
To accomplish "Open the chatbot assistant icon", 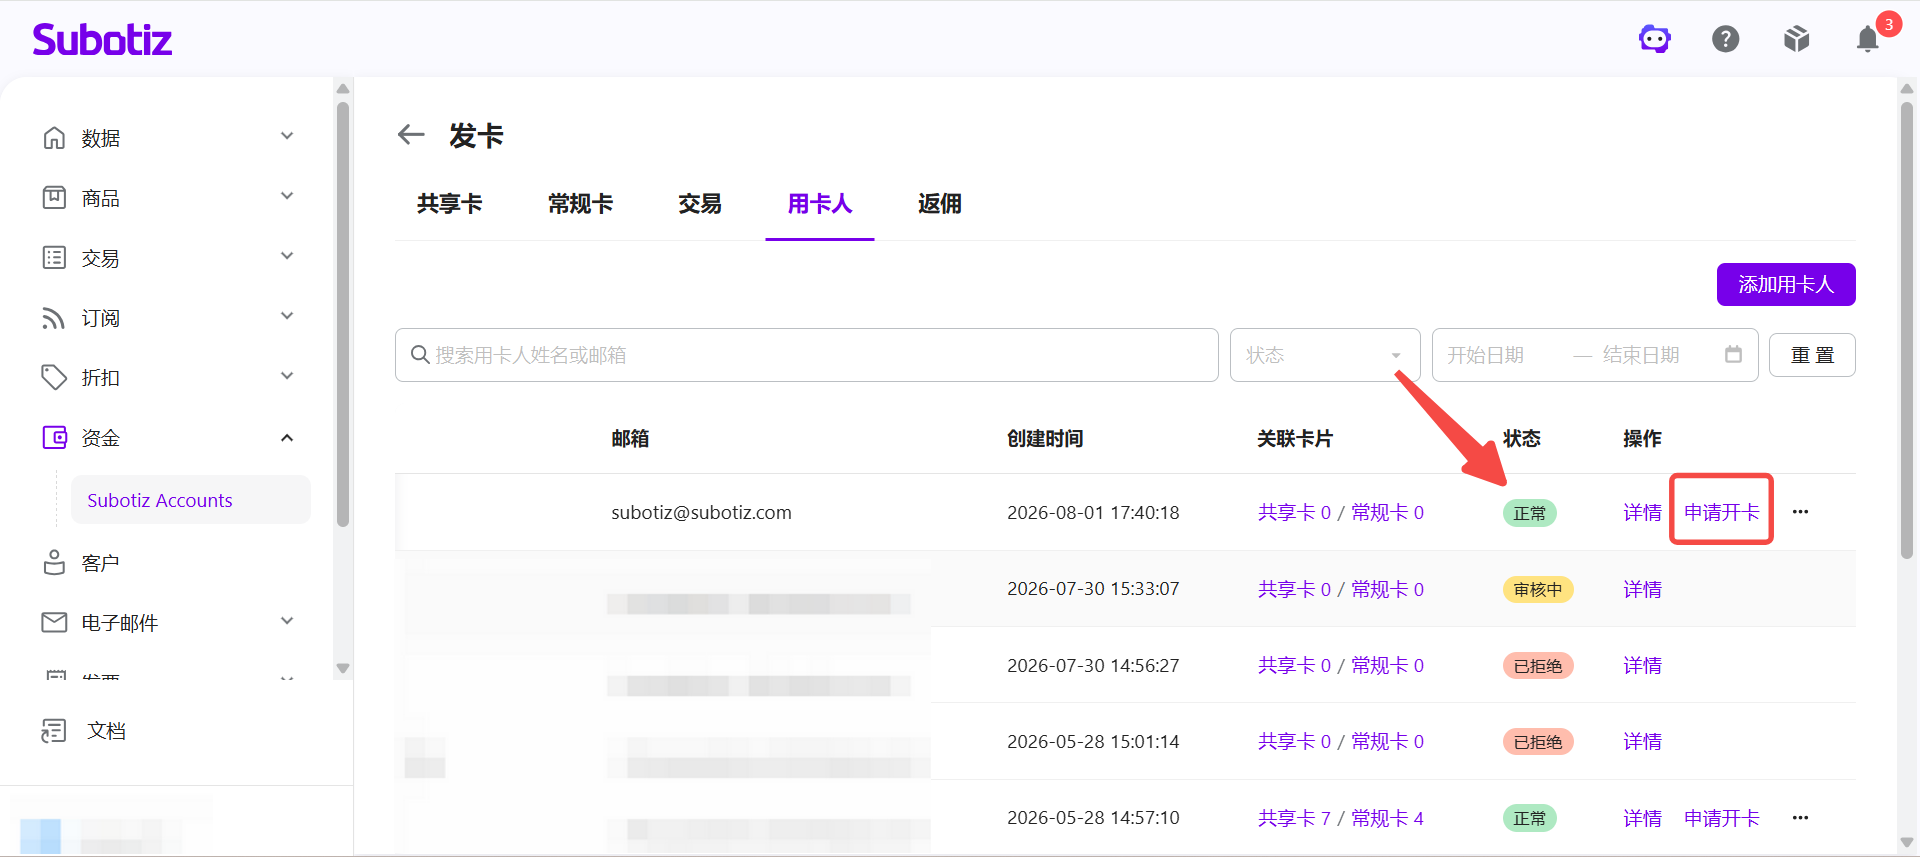I will [x=1655, y=39].
